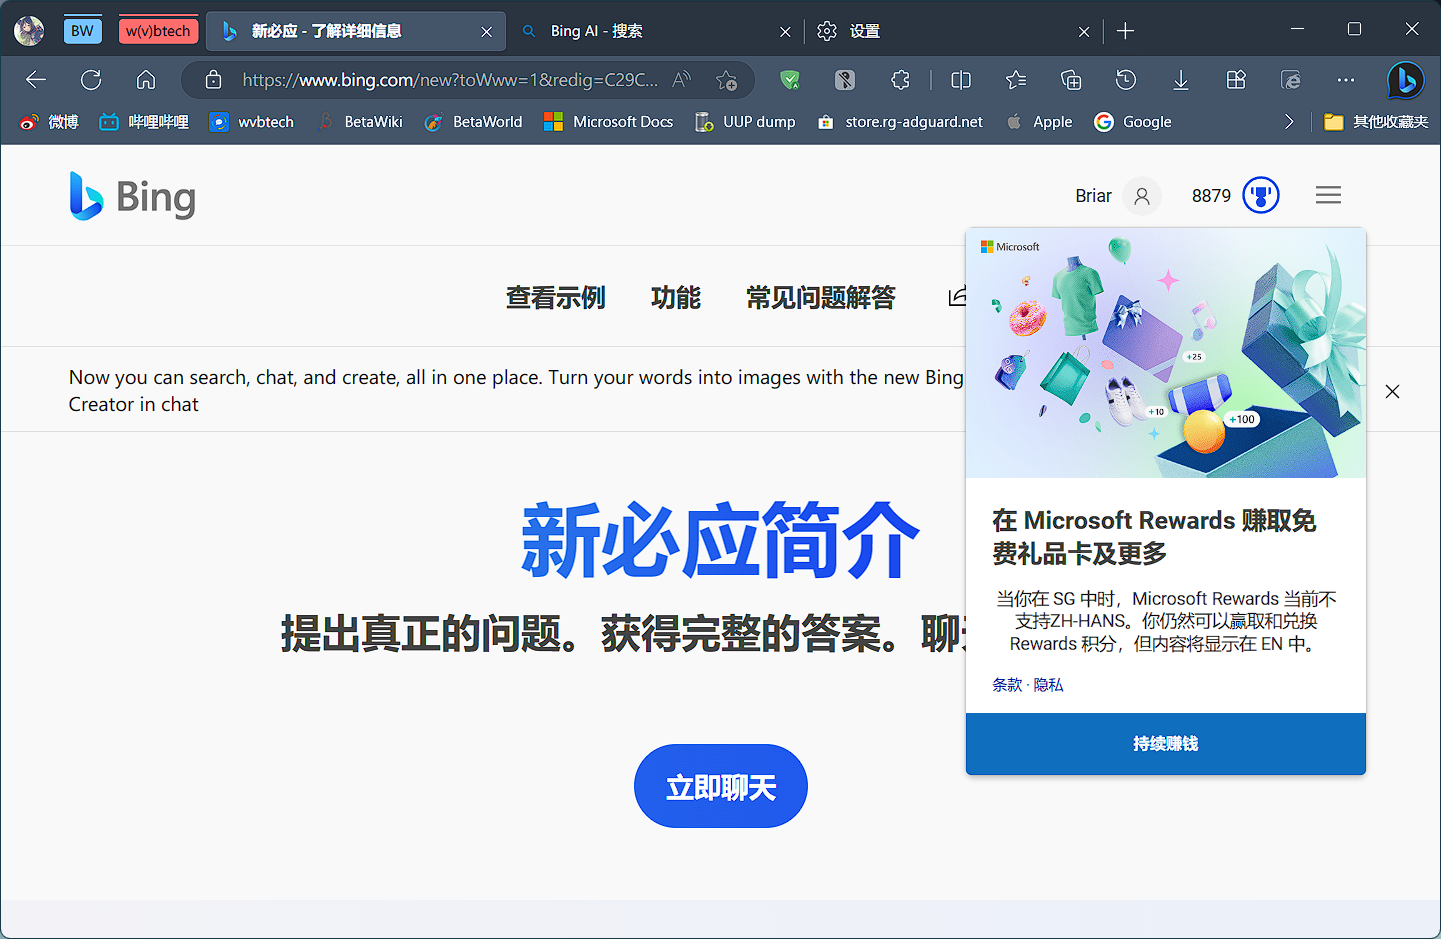The image size is (1441, 939).
Task: Click the 持续赚钱 button in Rewards popup
Action: click(x=1165, y=744)
